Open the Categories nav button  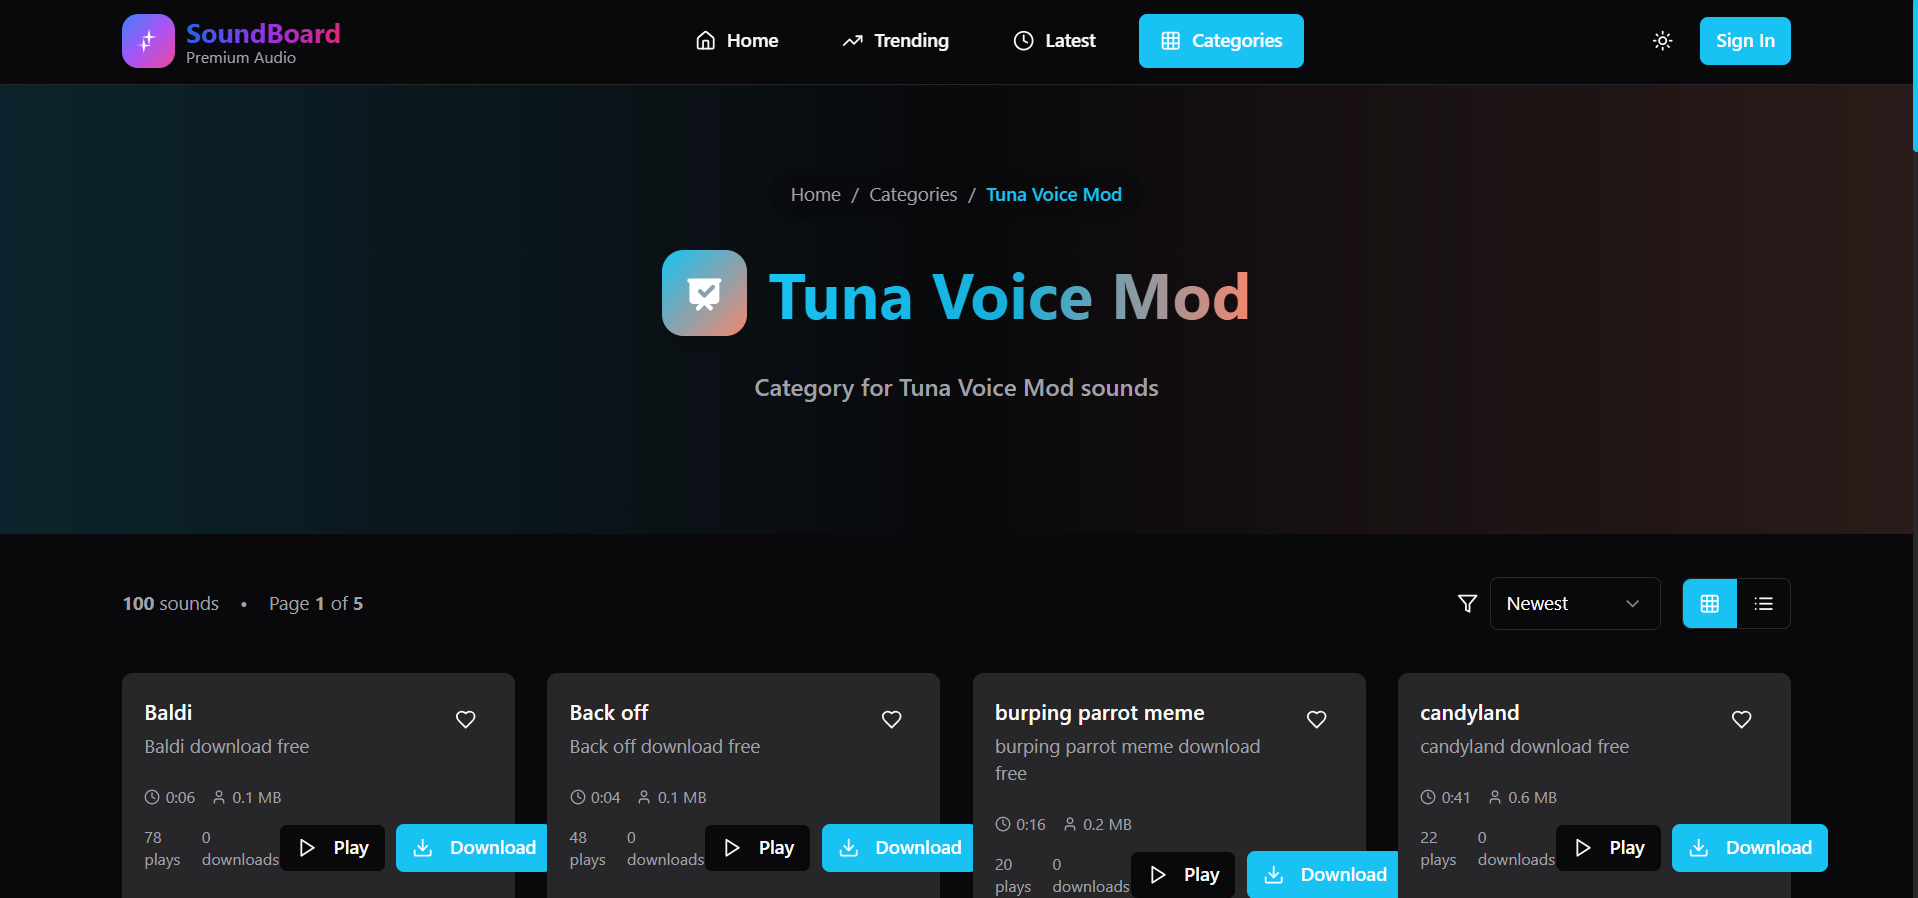[1221, 41]
